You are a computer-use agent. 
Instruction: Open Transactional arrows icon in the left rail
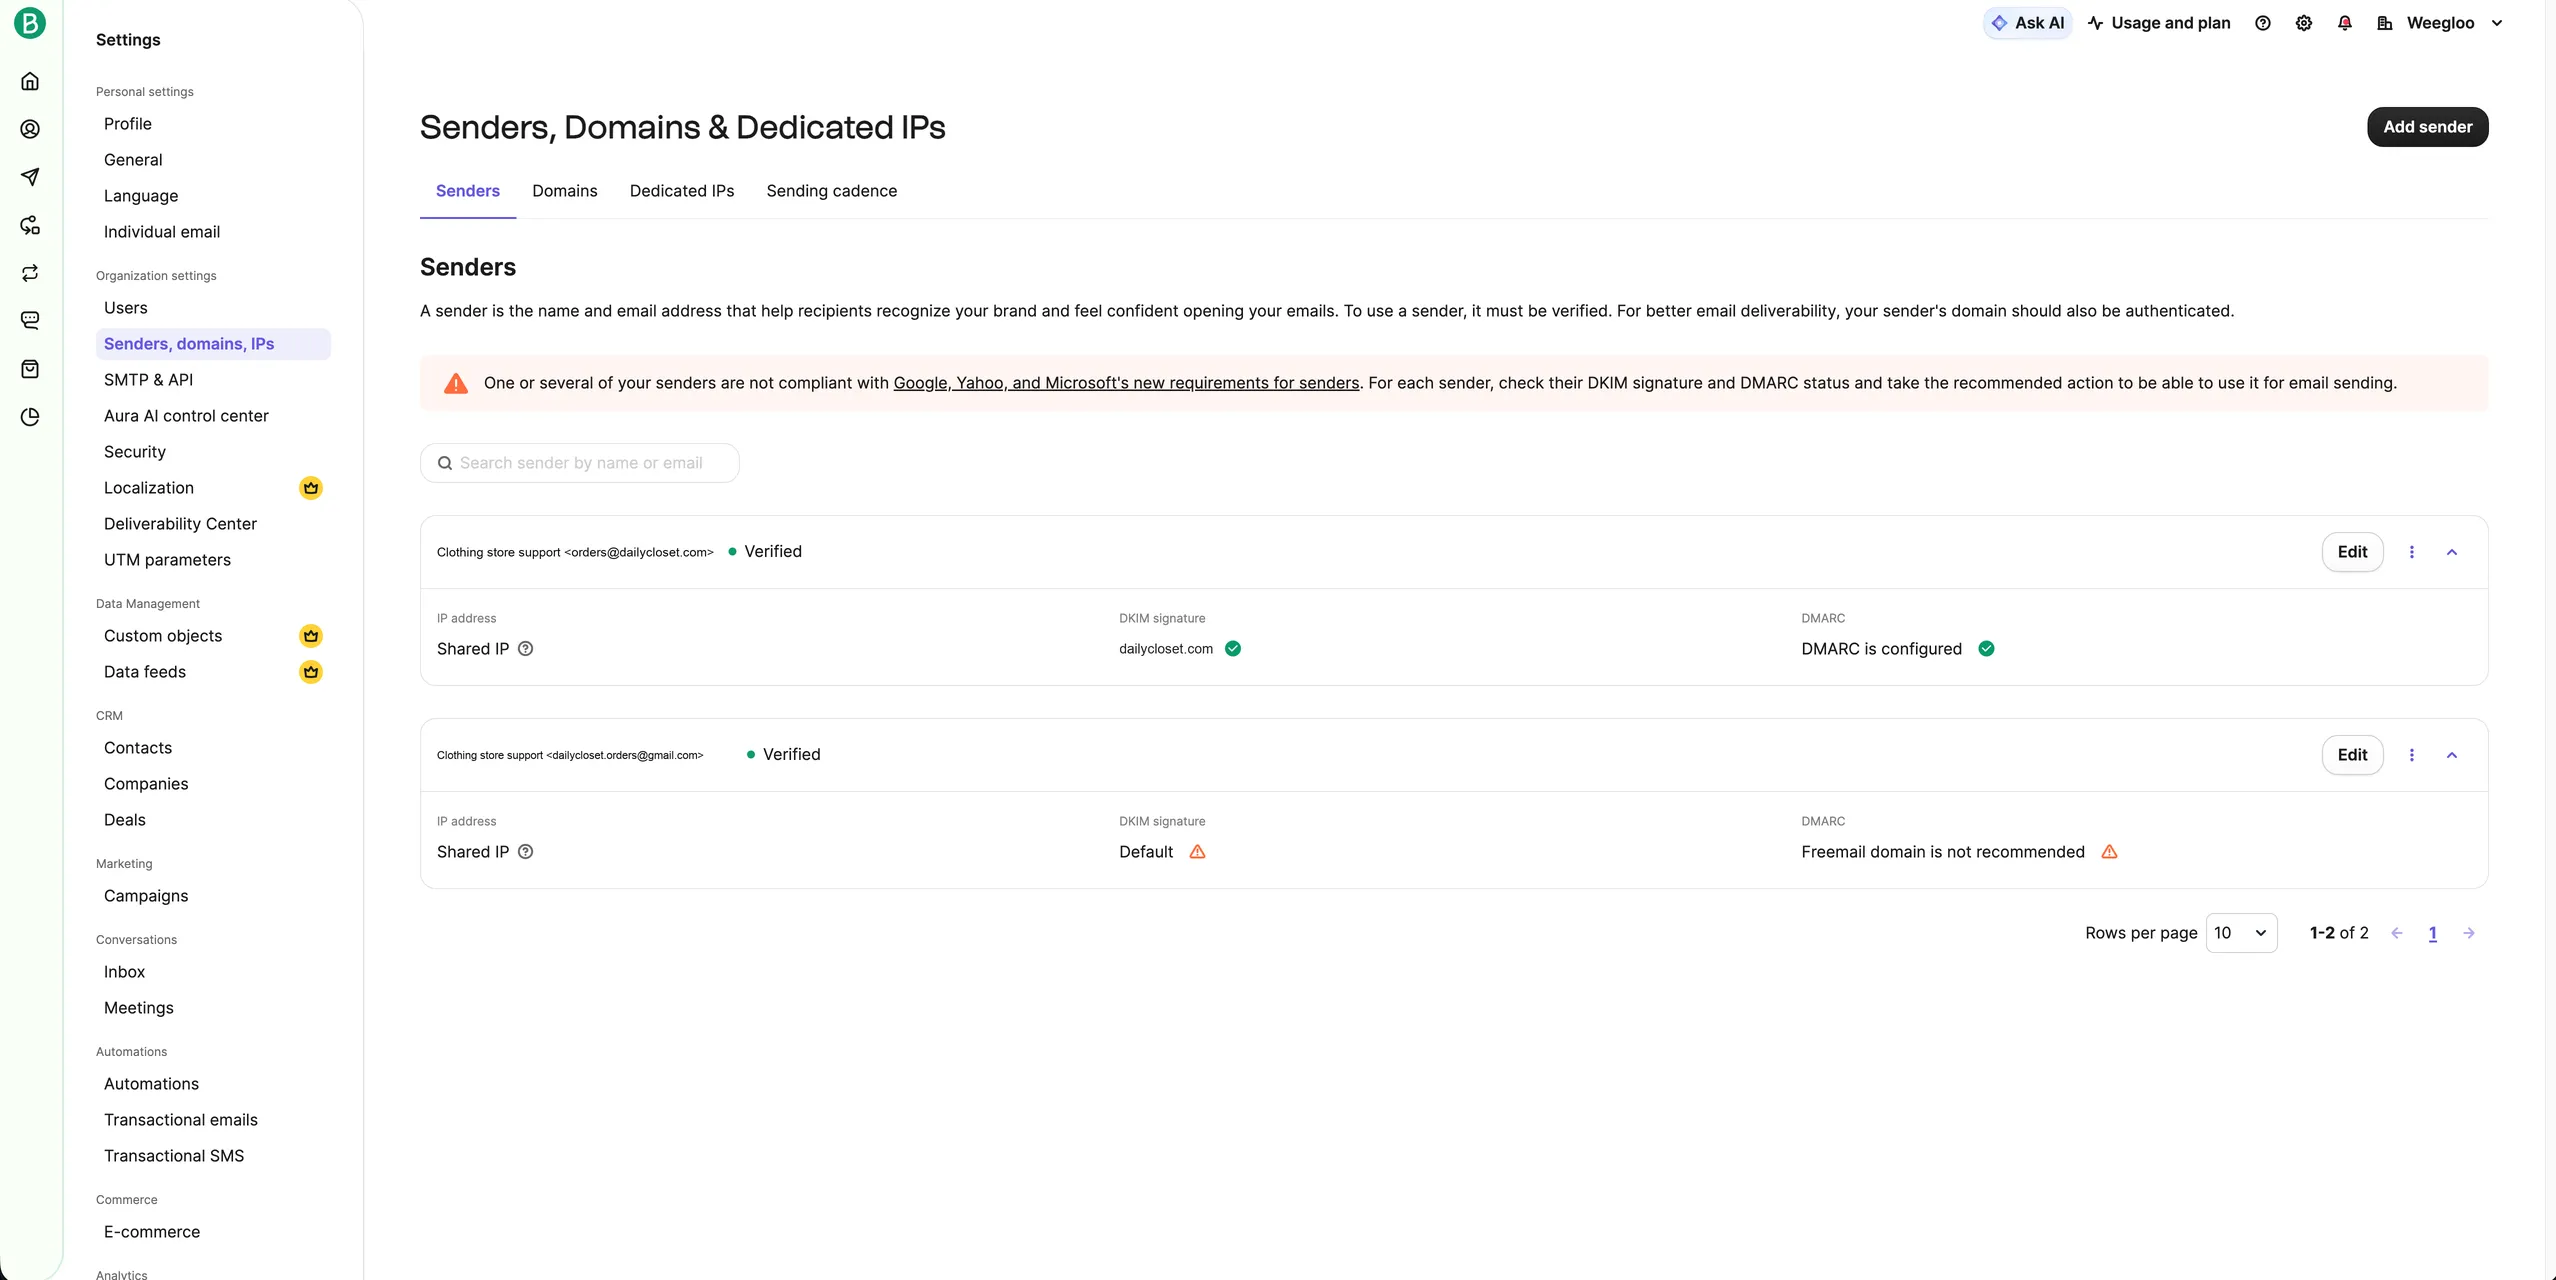coord(30,273)
